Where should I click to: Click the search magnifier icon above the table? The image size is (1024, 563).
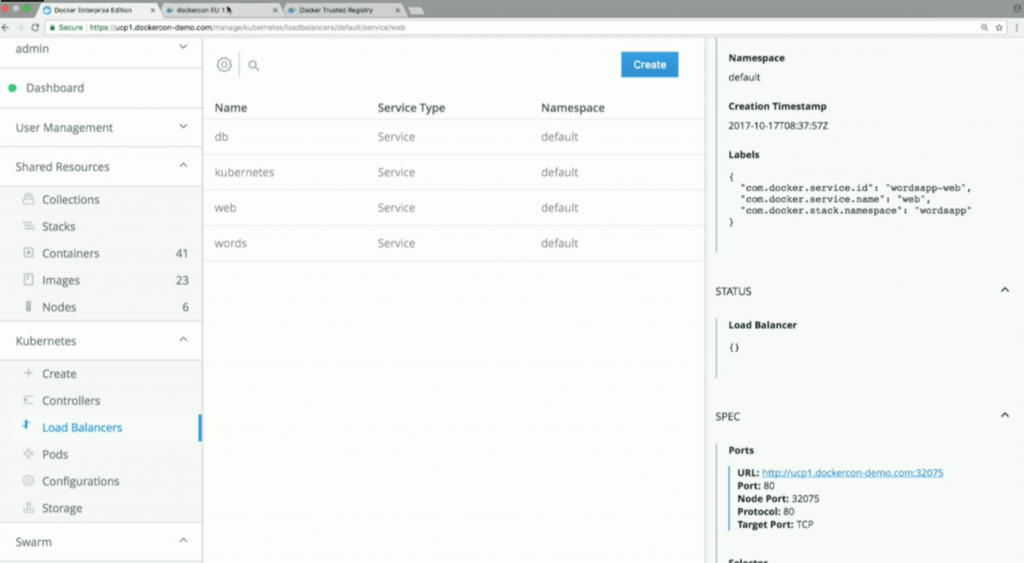click(x=253, y=65)
